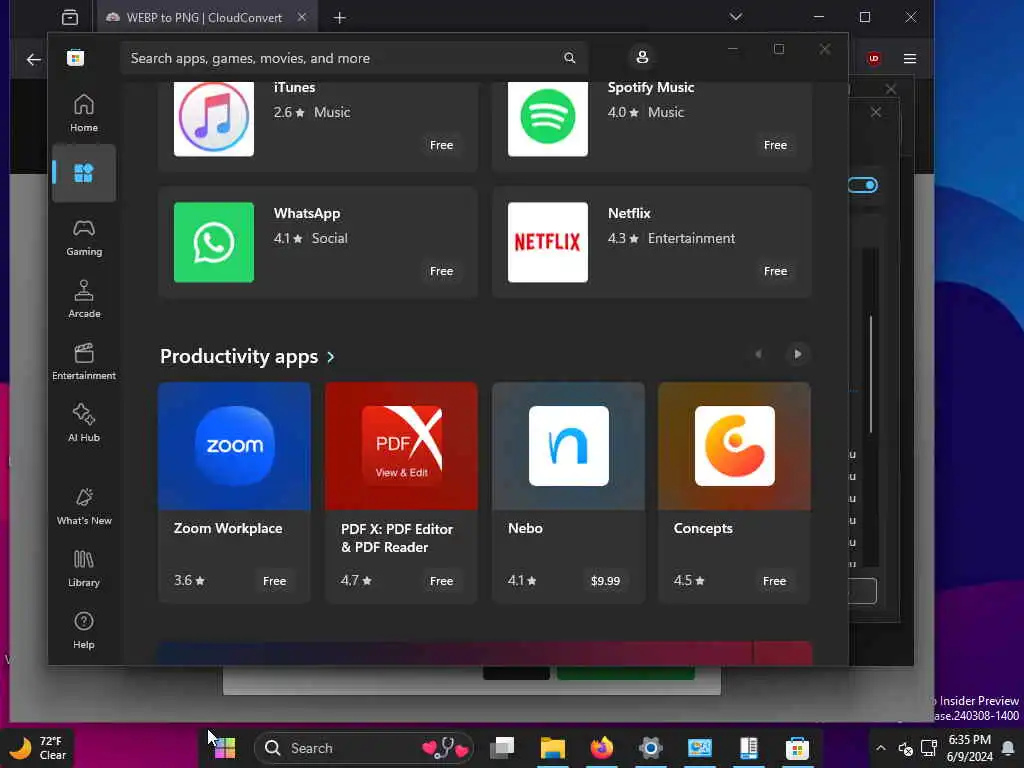Image resolution: width=1024 pixels, height=768 pixels.
Task: Select WEBP to PNG CloudConvert tab in Firefox
Action: pyautogui.click(x=204, y=18)
